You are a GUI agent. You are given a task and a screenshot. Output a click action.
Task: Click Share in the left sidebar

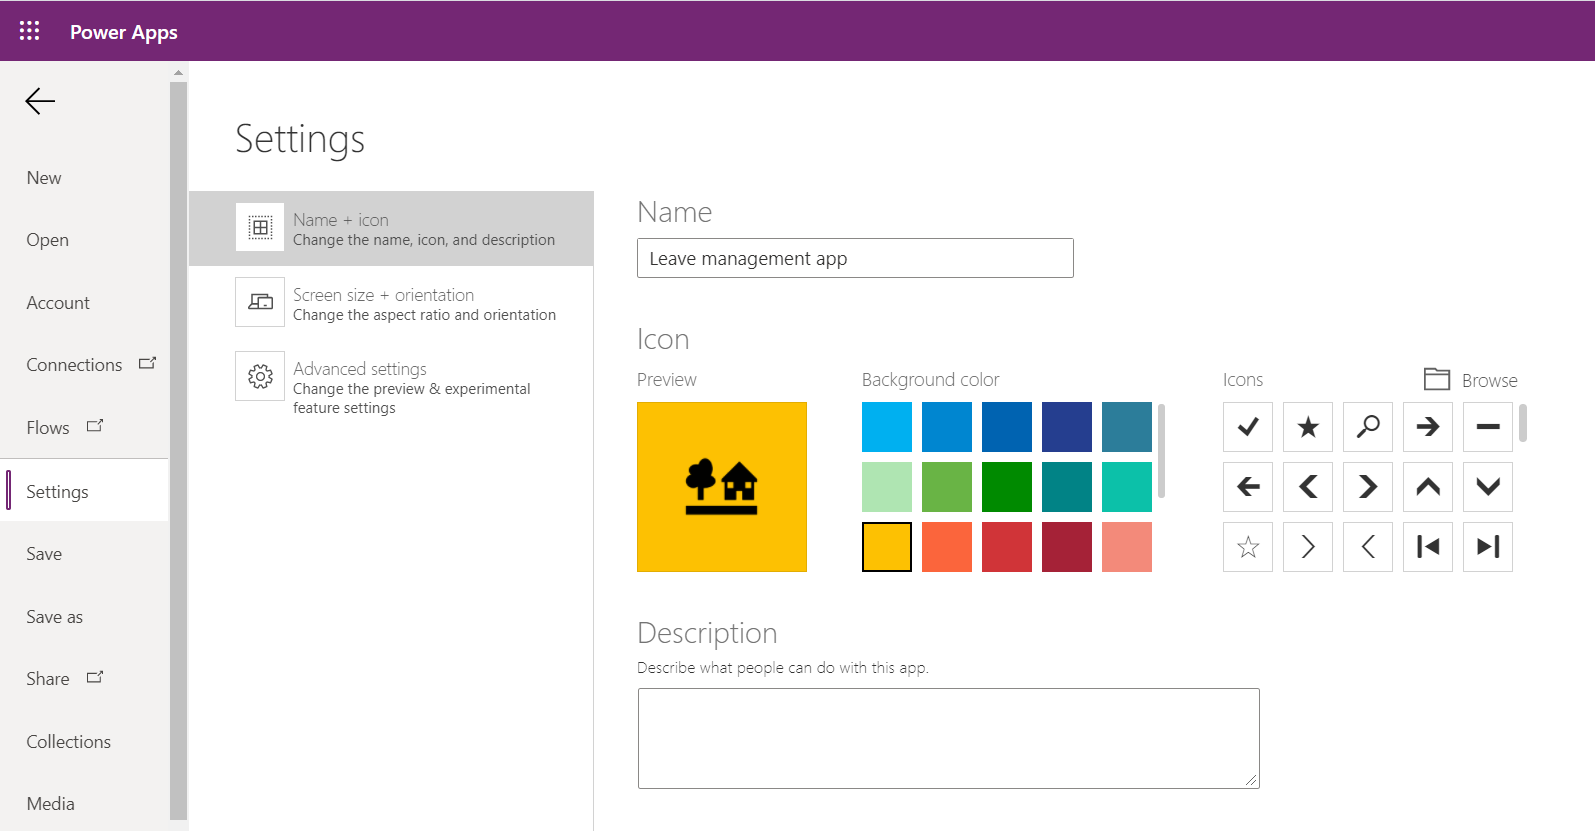[48, 679]
